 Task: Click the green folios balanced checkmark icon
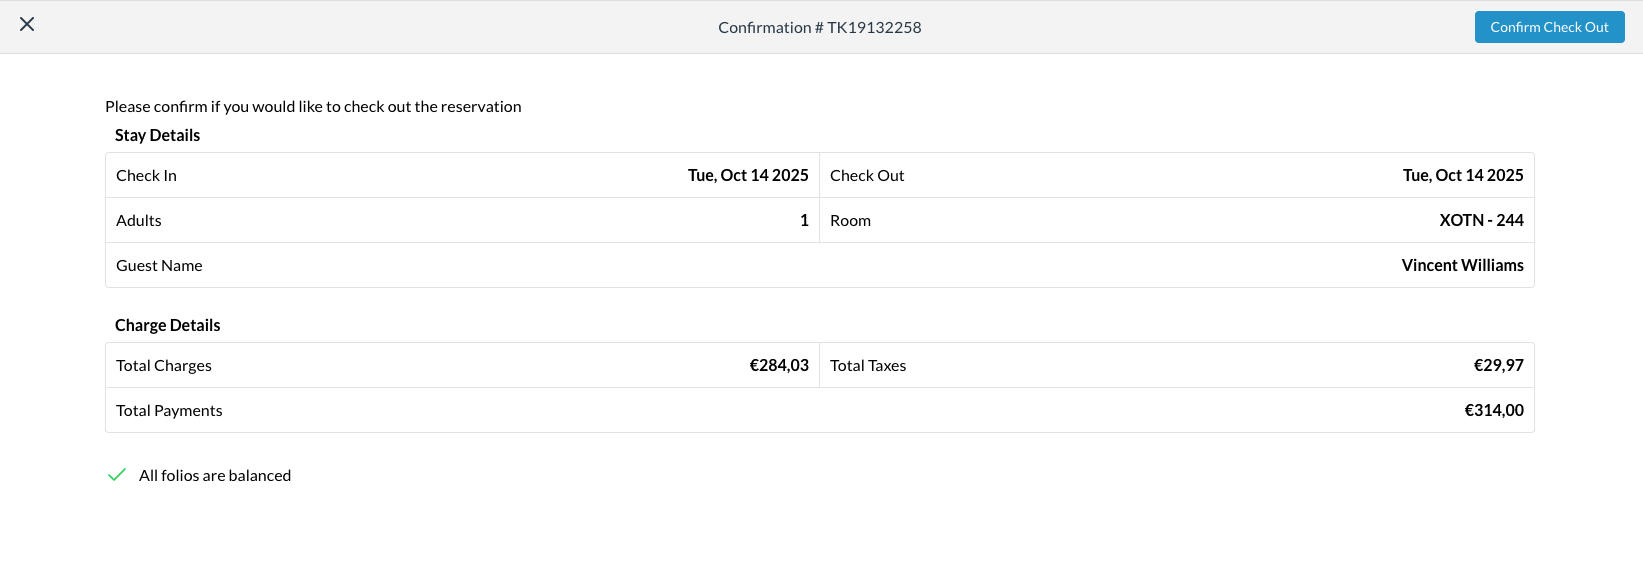(x=117, y=475)
